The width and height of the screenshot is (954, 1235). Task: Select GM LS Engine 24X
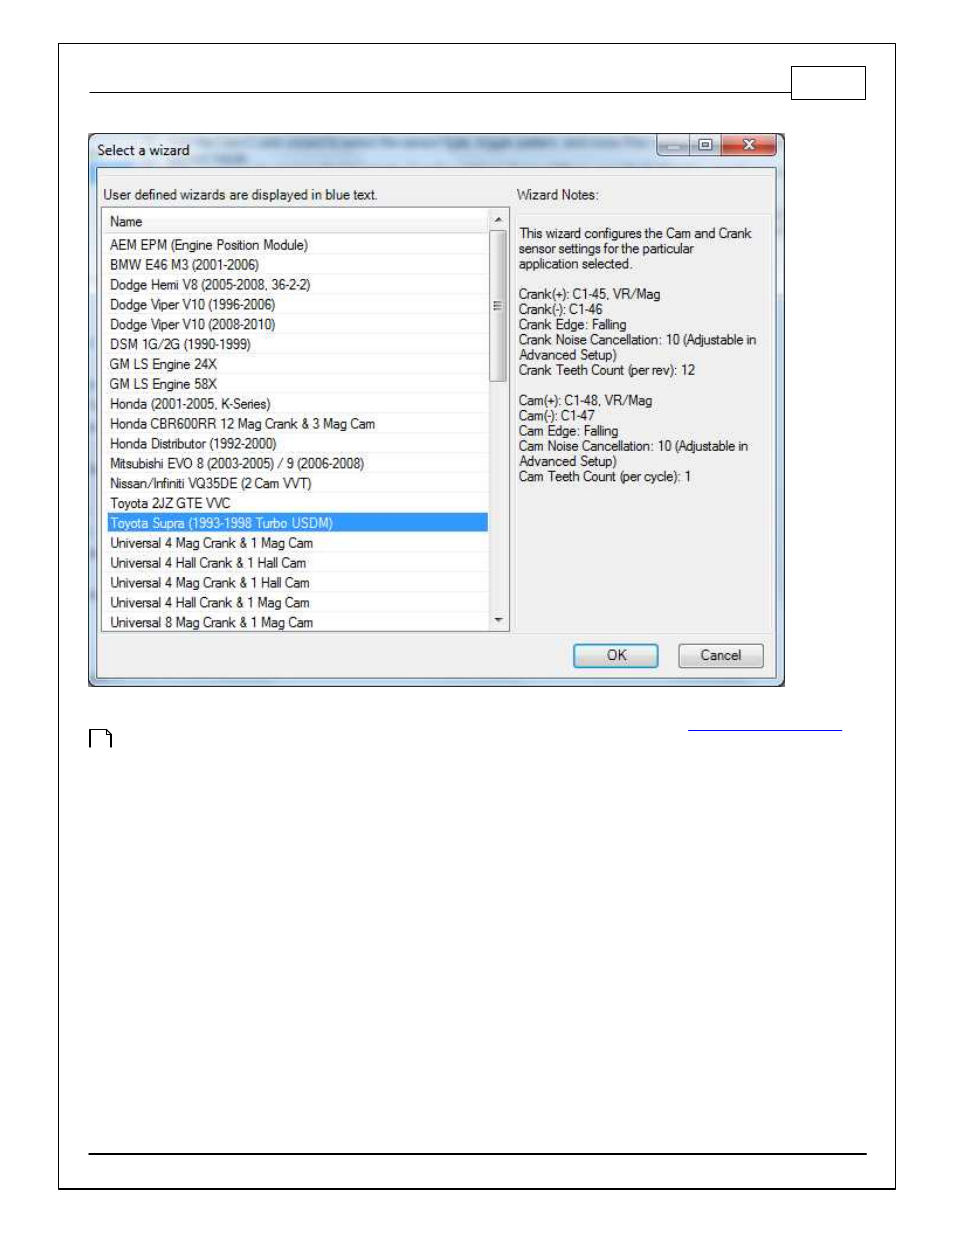click(x=296, y=364)
